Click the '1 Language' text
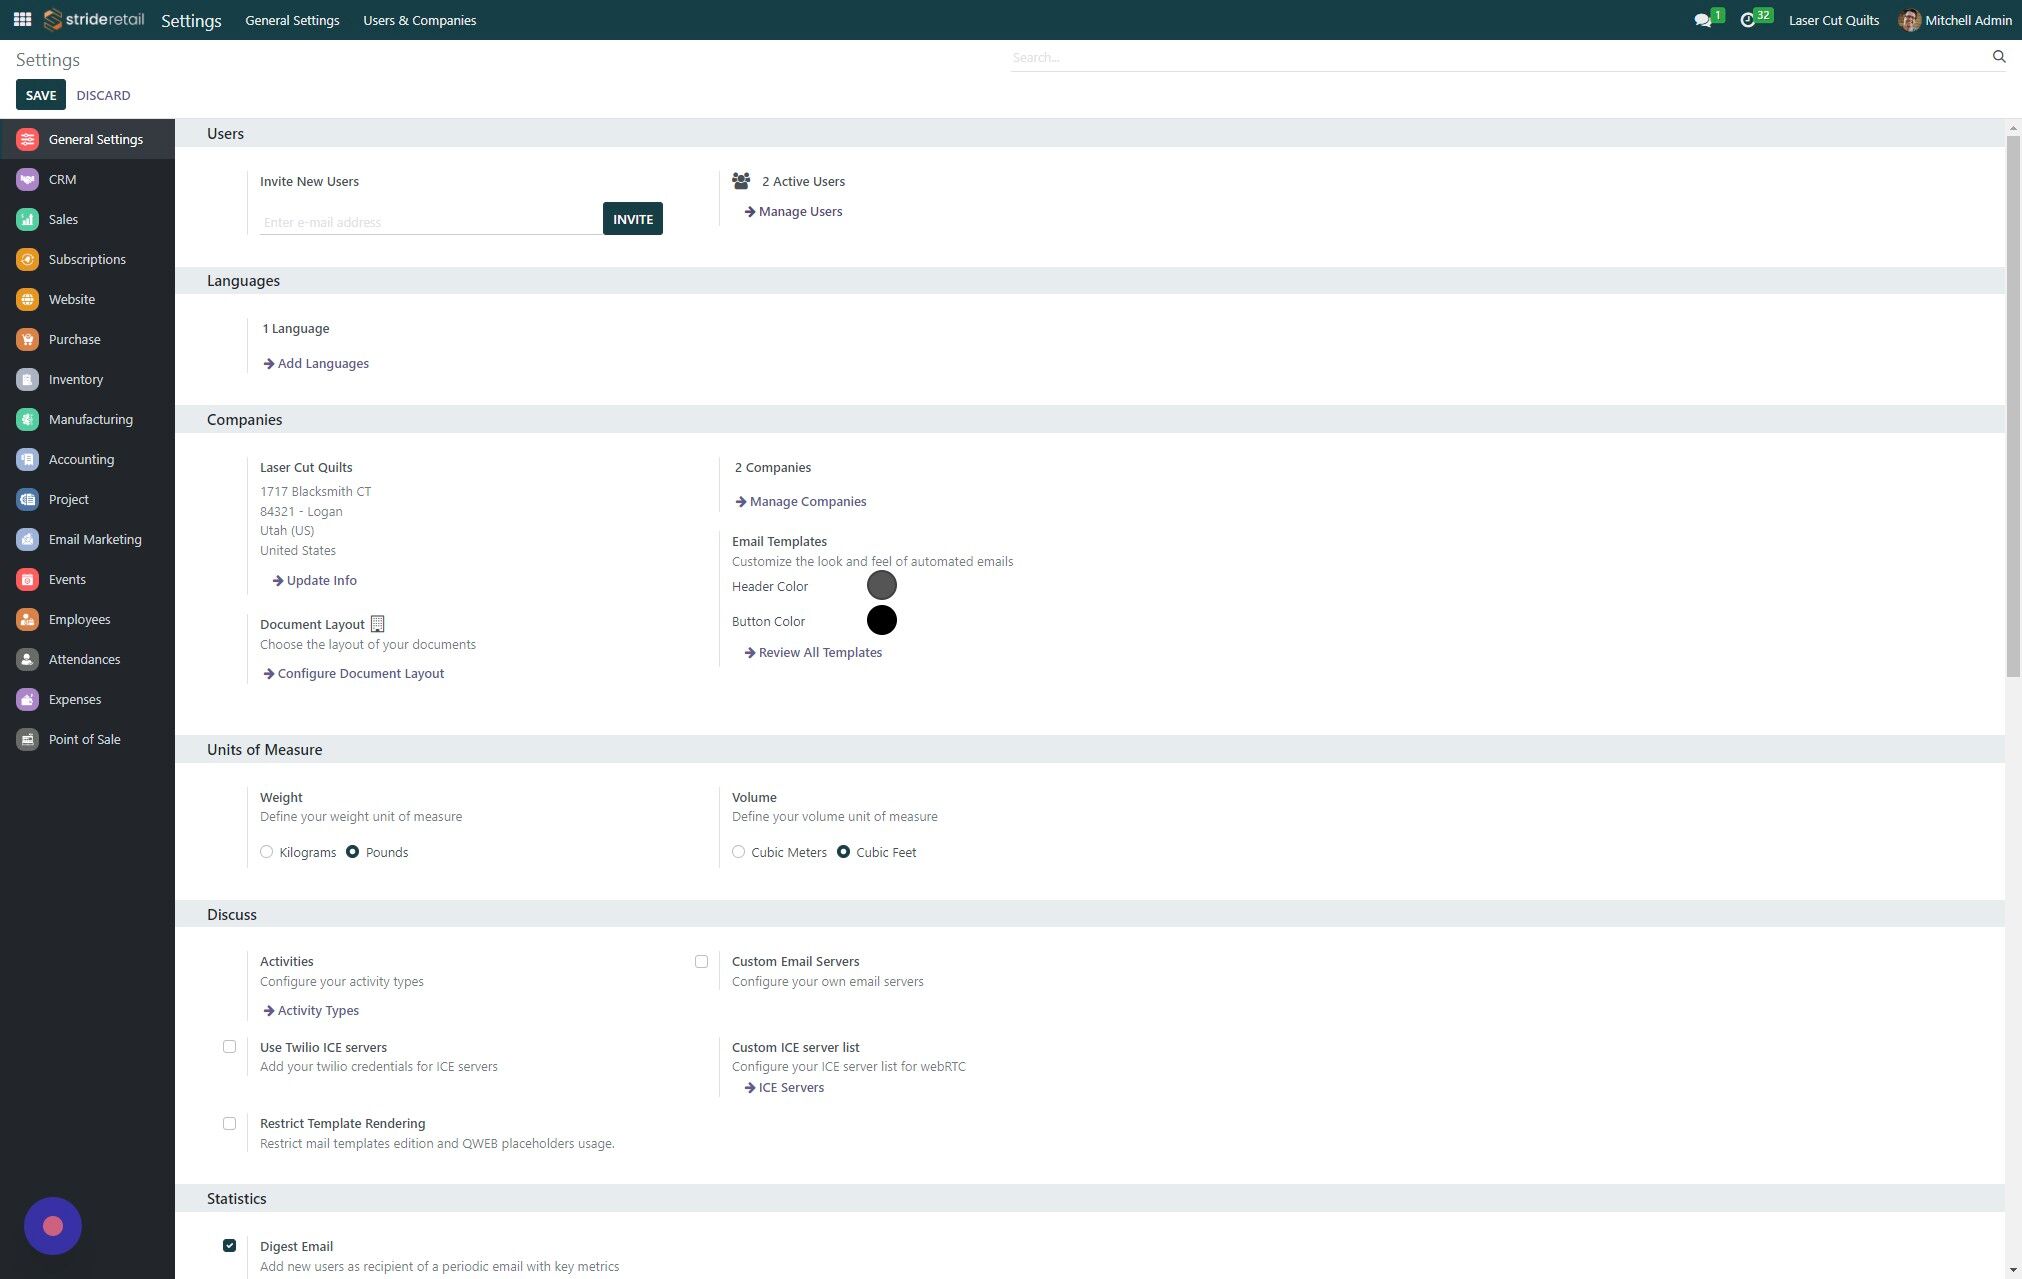Image resolution: width=2022 pixels, height=1279 pixels. [295, 329]
